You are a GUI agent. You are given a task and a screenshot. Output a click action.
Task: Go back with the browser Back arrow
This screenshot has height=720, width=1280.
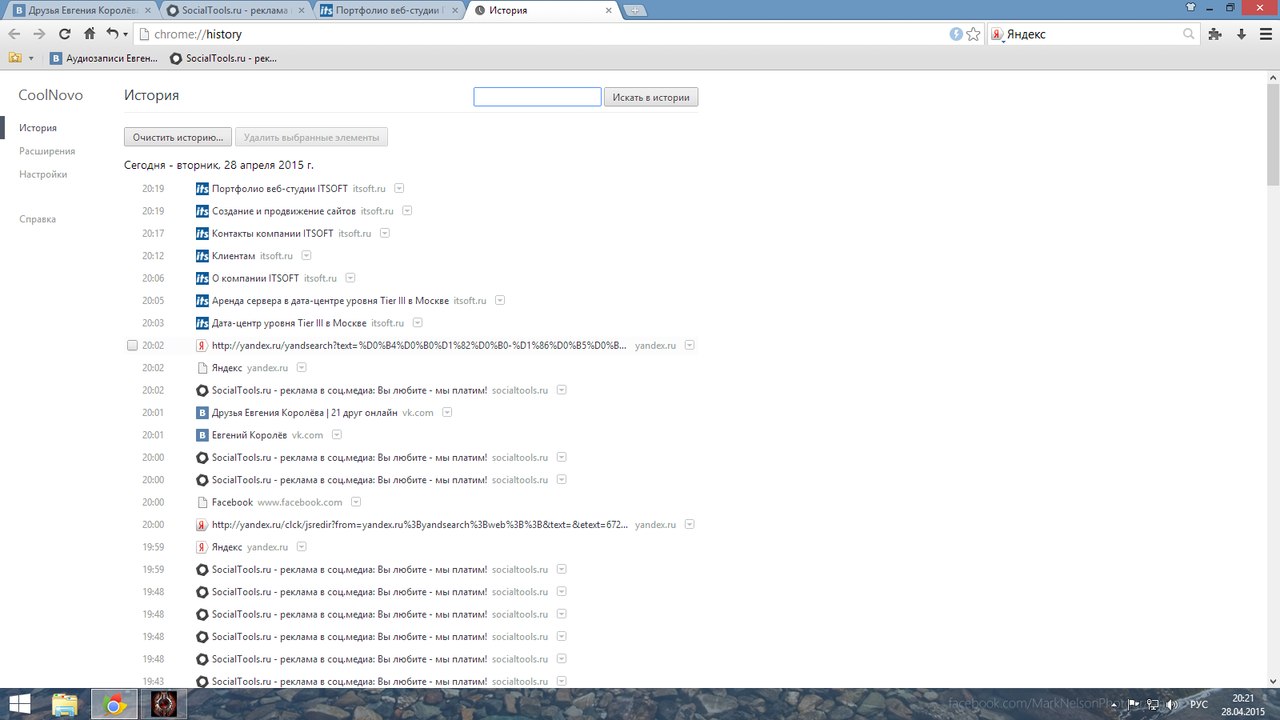[14, 34]
